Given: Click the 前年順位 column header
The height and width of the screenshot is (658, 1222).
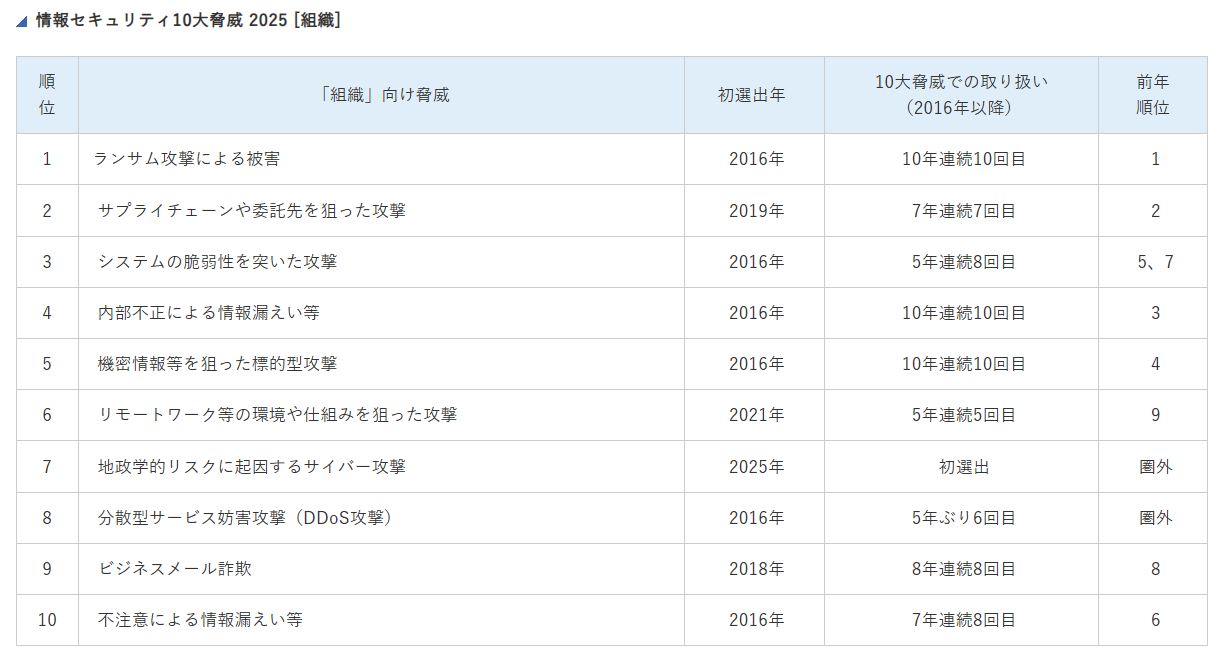Looking at the screenshot, I should pos(1155,95).
